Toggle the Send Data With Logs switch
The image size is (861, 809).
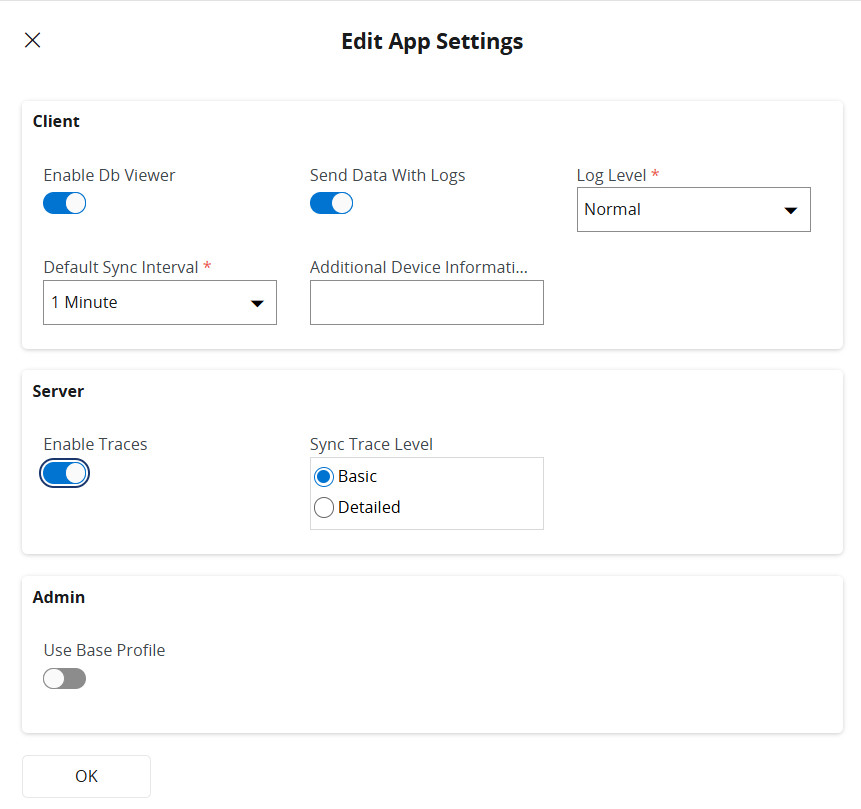(331, 203)
